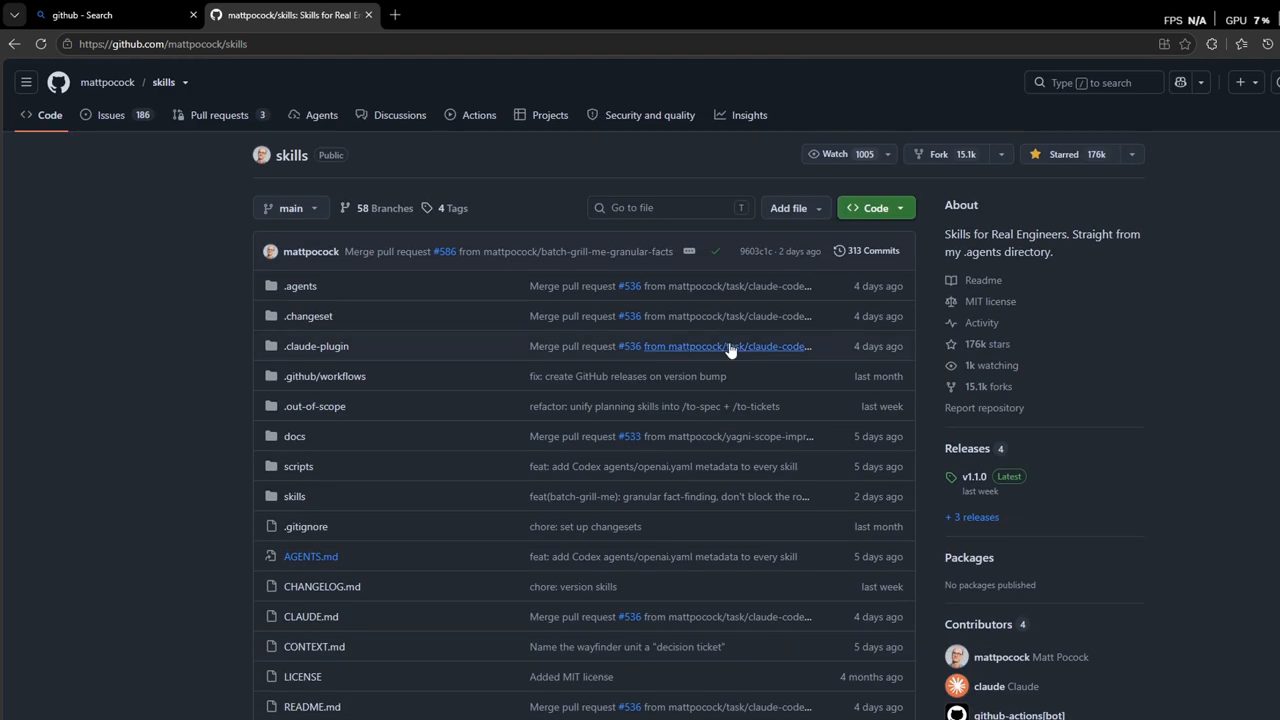Open the .agents folder
Screen dimensions: 1280x720
point(300,286)
